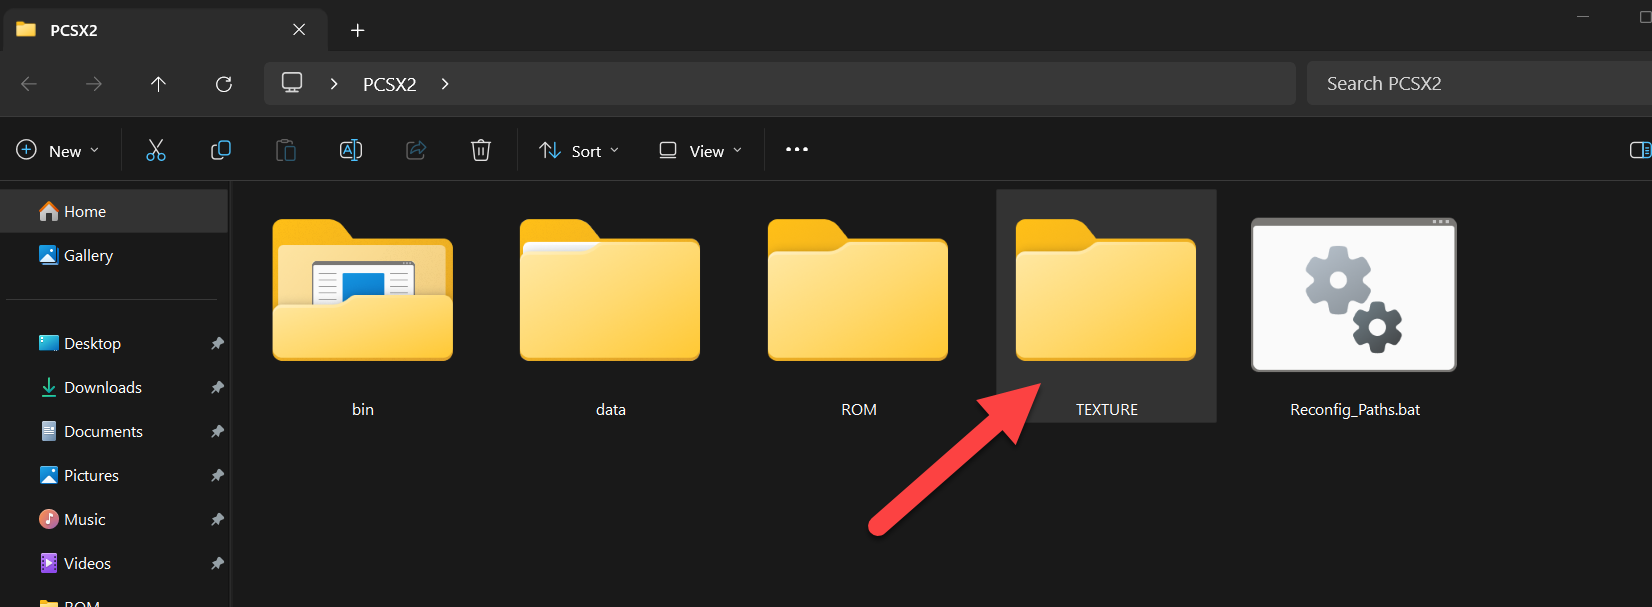
Task: Click PCSX2 breadcrumb in address bar
Action: (389, 84)
